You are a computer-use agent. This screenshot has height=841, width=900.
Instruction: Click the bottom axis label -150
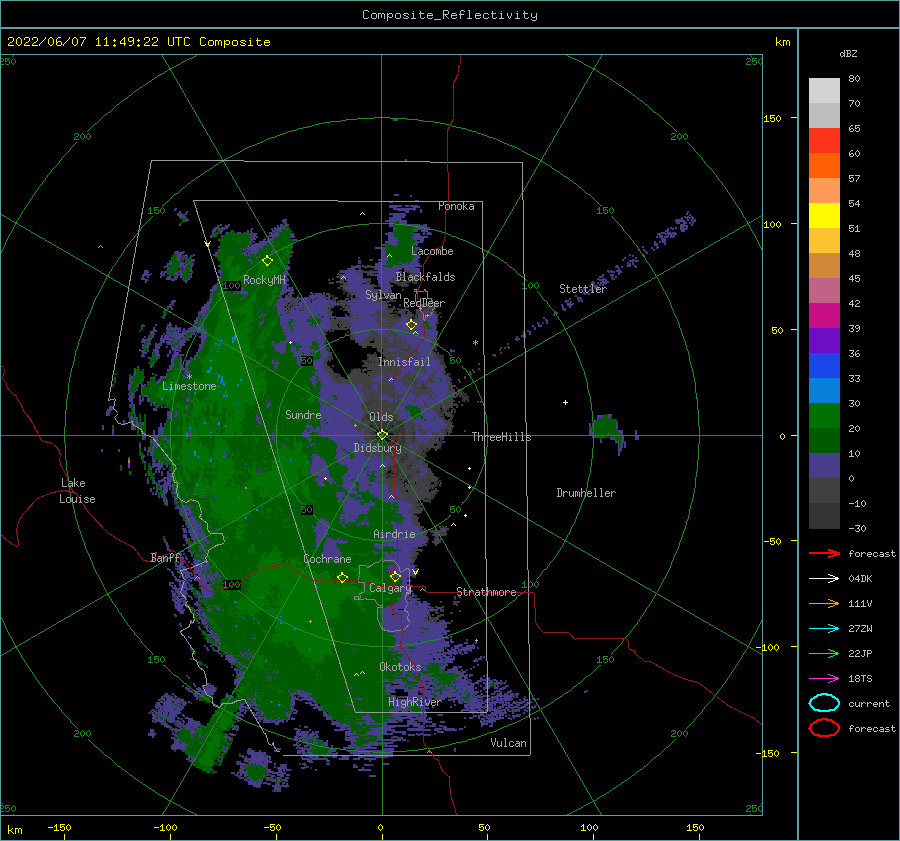point(59,827)
